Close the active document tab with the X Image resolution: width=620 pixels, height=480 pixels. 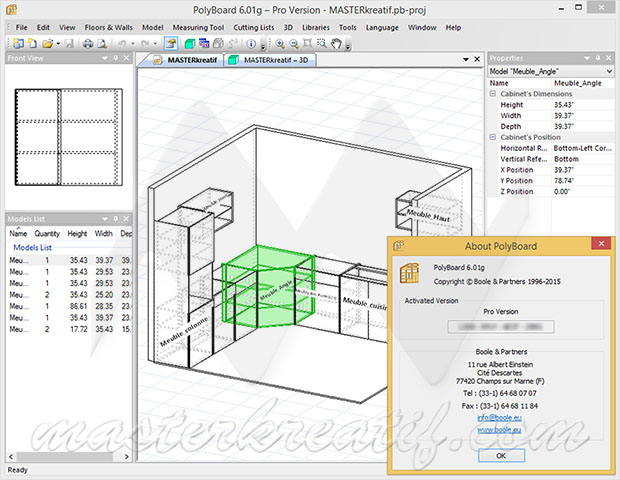[477, 59]
